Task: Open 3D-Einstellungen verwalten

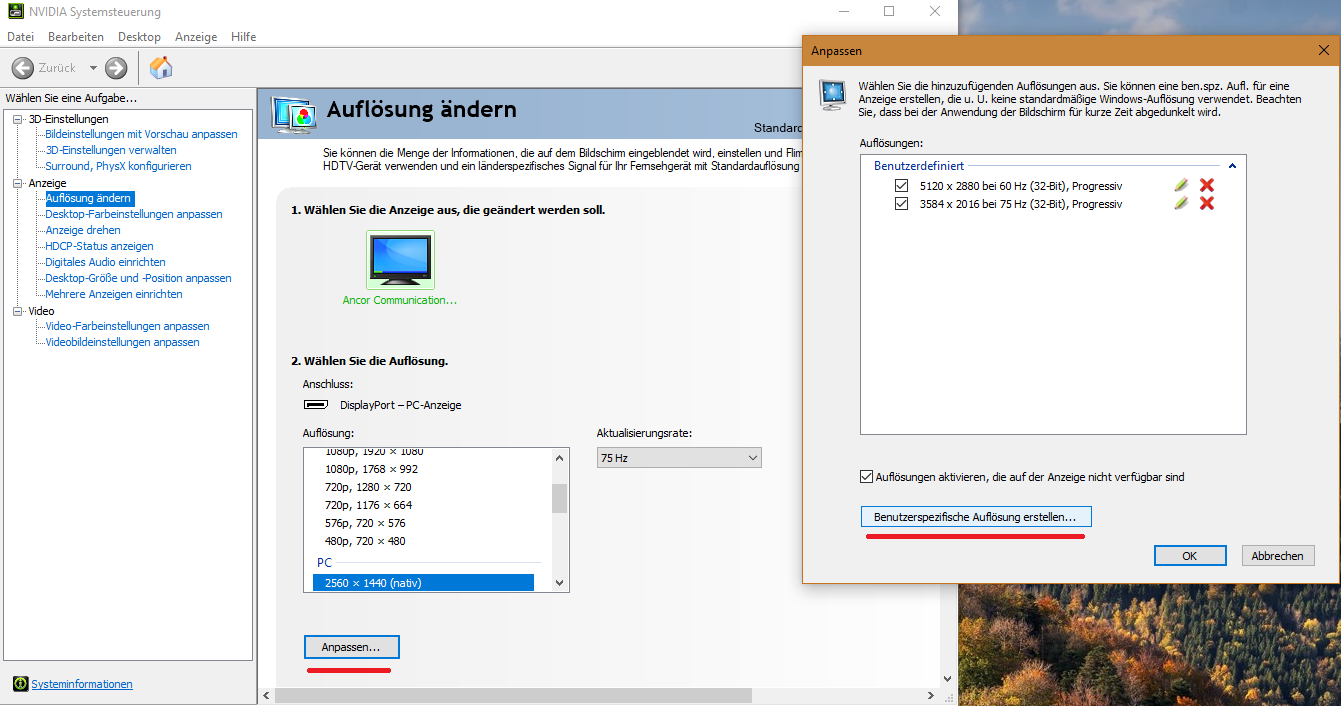Action: [x=111, y=150]
